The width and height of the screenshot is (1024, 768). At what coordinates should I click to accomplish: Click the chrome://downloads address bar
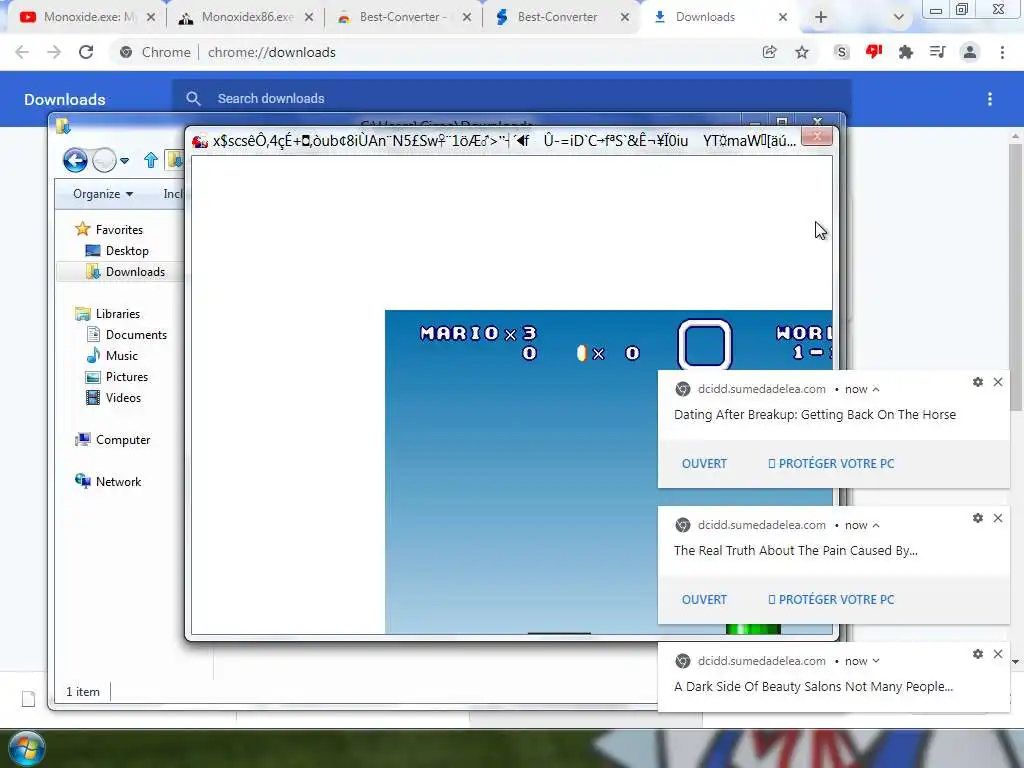[x=431, y=52]
